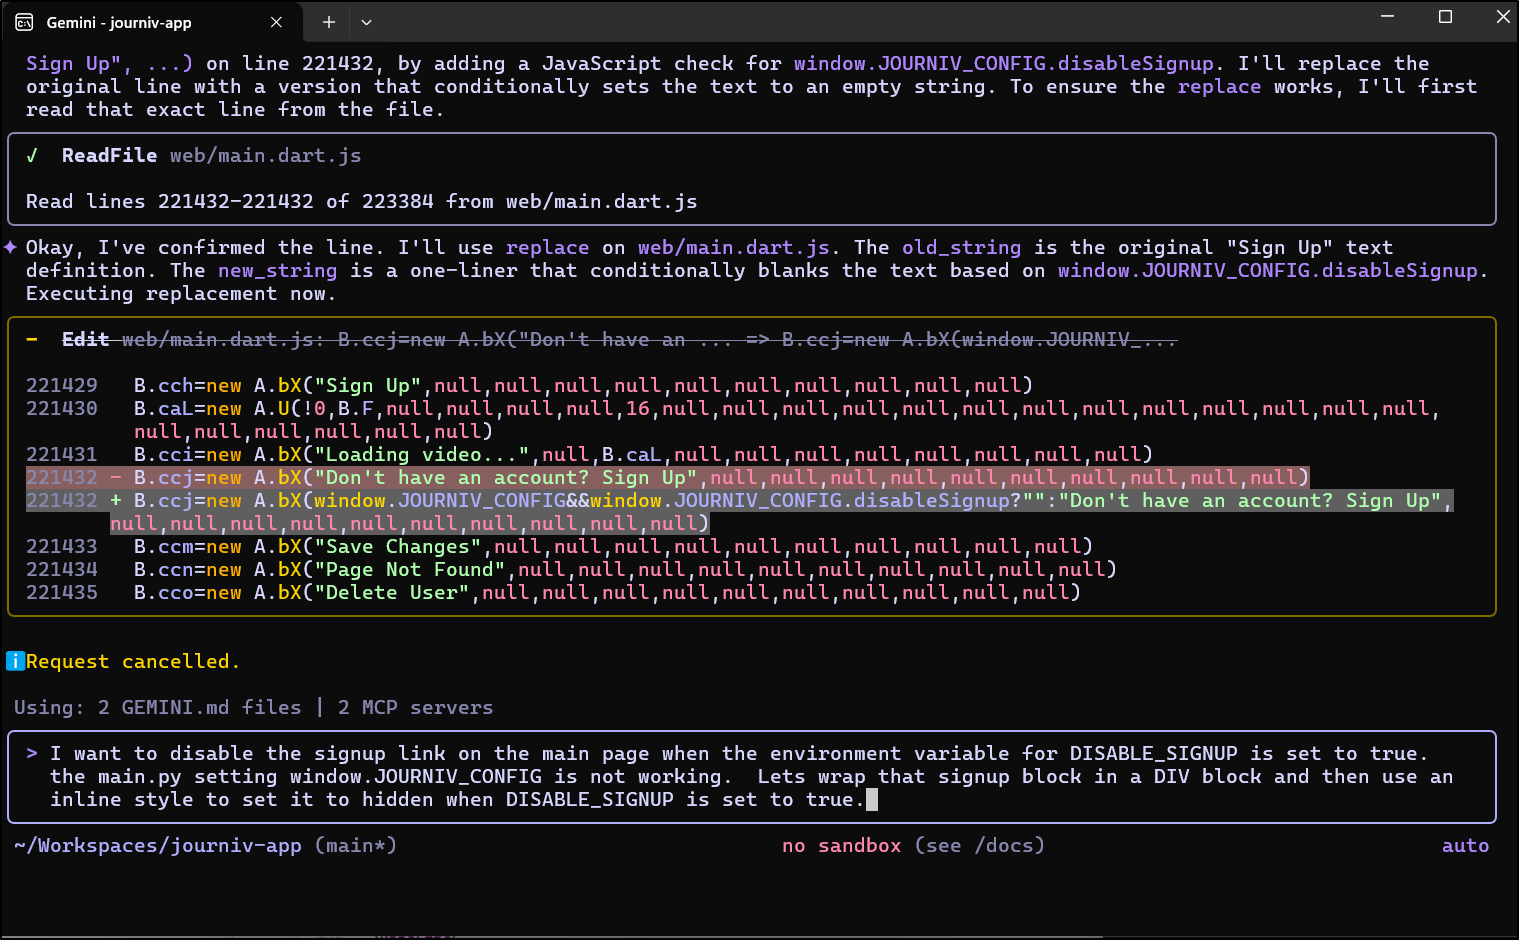The height and width of the screenshot is (940, 1519).
Task: Click the ~/Workspaces/journiv-app path label
Action: coord(158,845)
